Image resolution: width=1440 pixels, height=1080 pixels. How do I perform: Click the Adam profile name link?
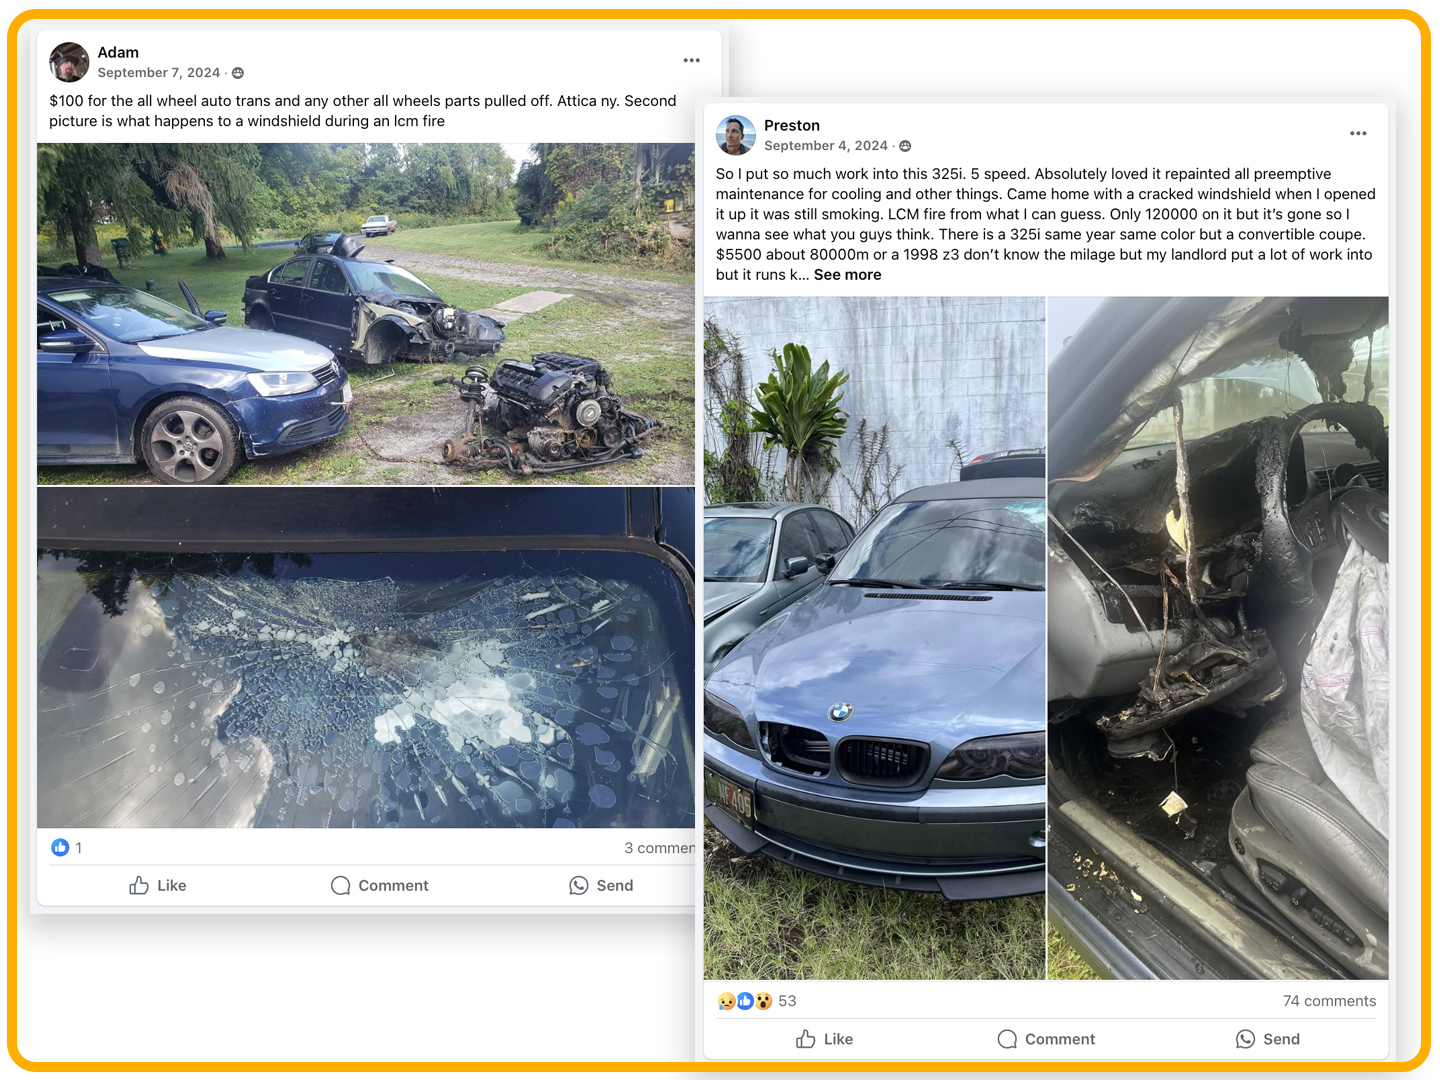click(x=118, y=52)
